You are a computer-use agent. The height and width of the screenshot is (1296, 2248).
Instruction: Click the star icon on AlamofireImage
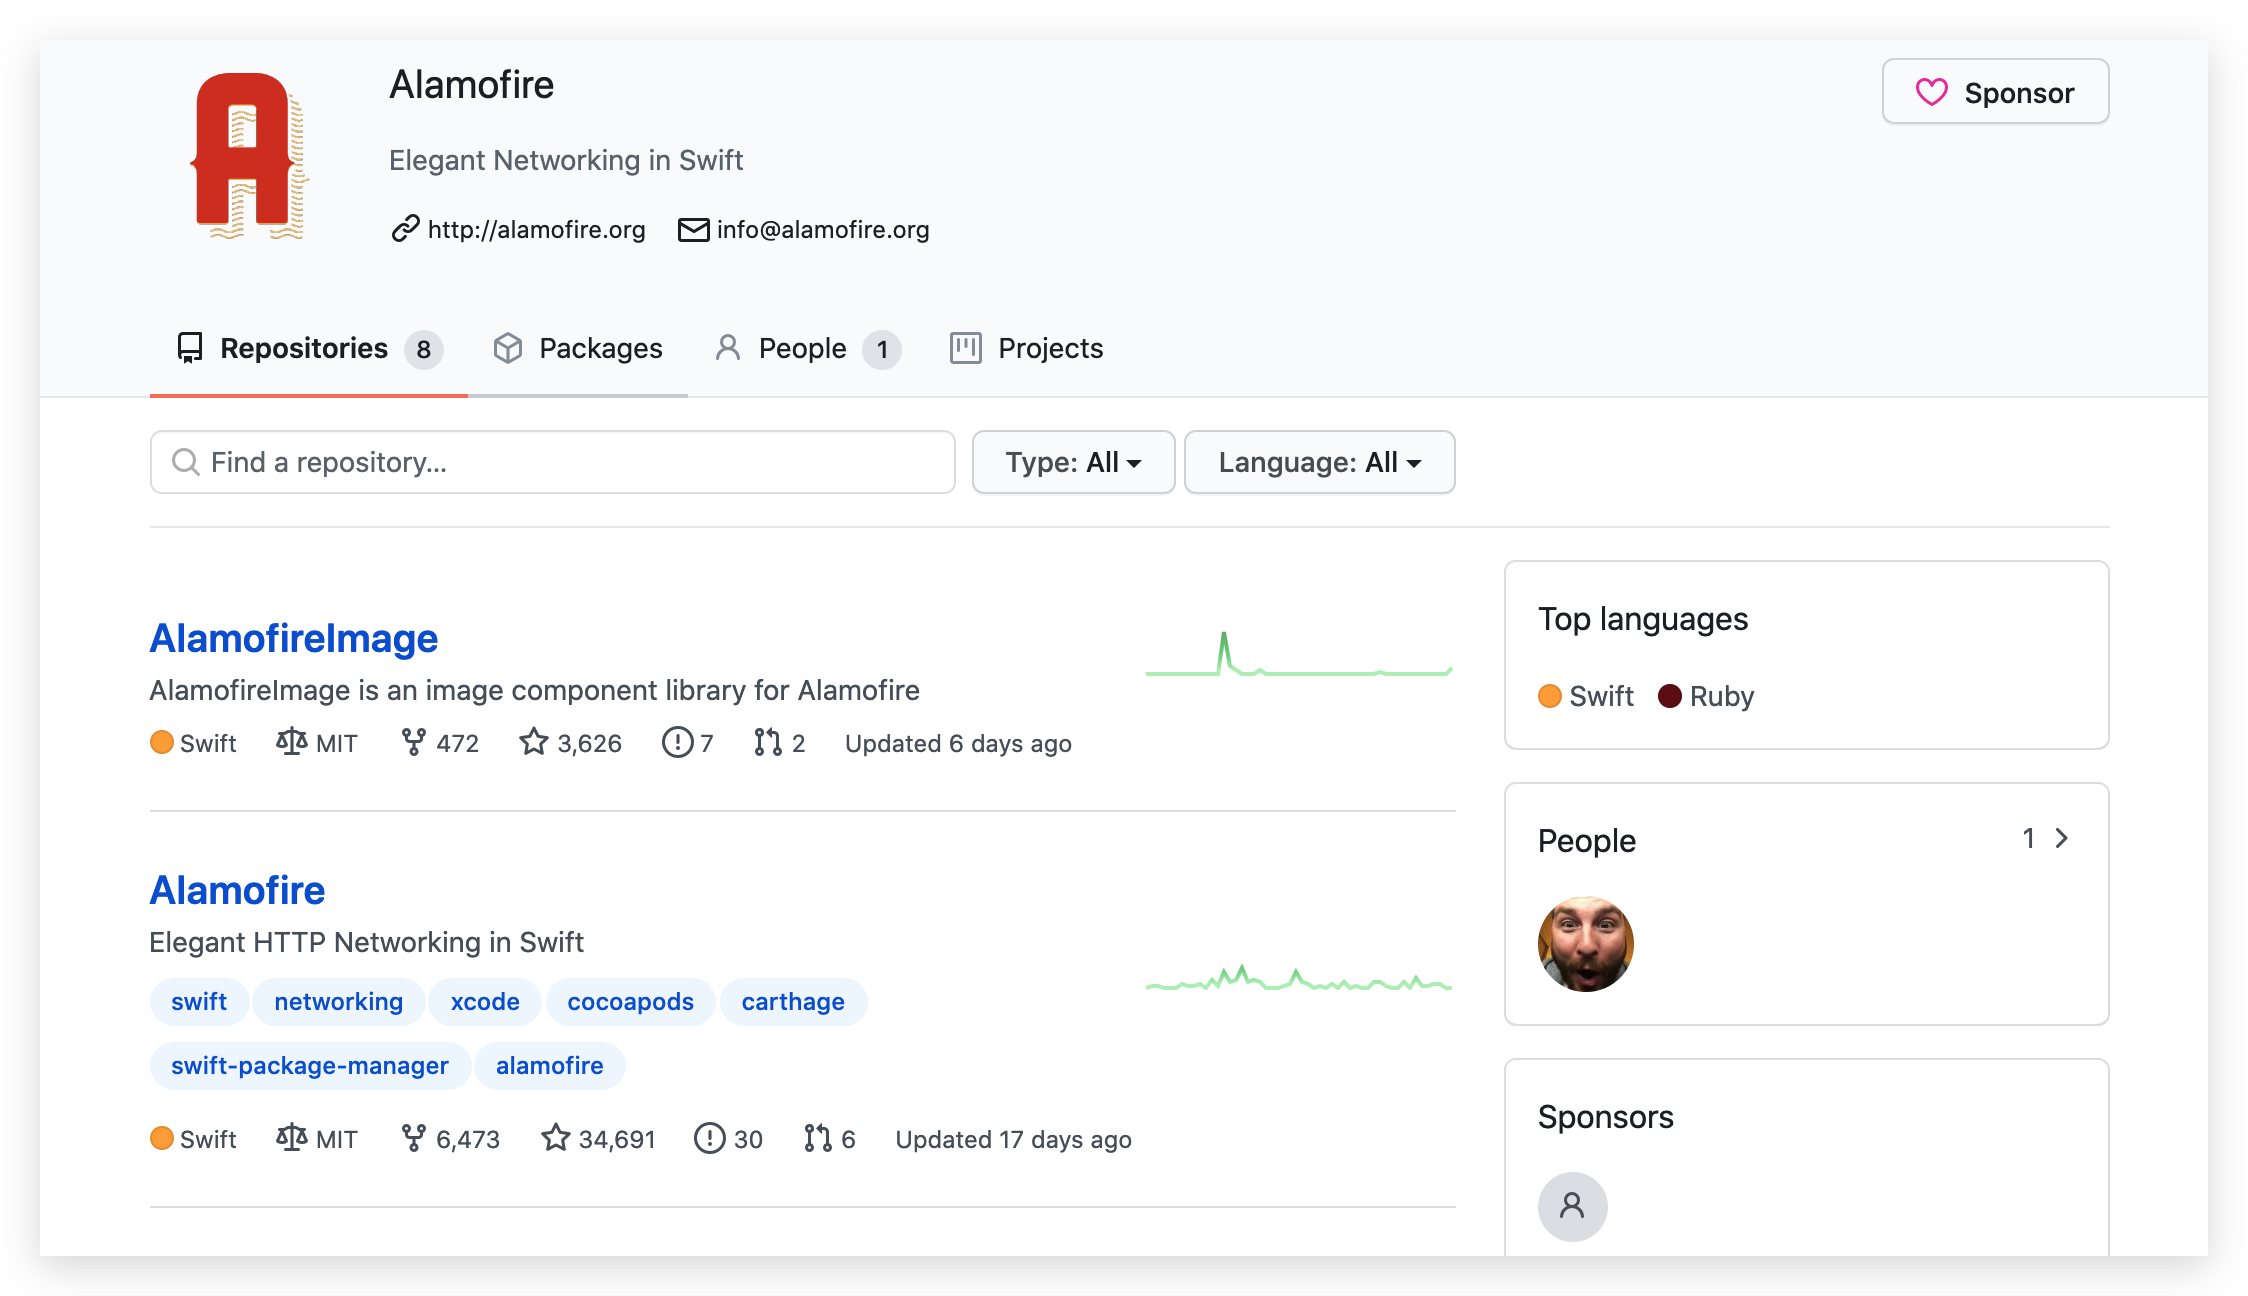tap(534, 742)
